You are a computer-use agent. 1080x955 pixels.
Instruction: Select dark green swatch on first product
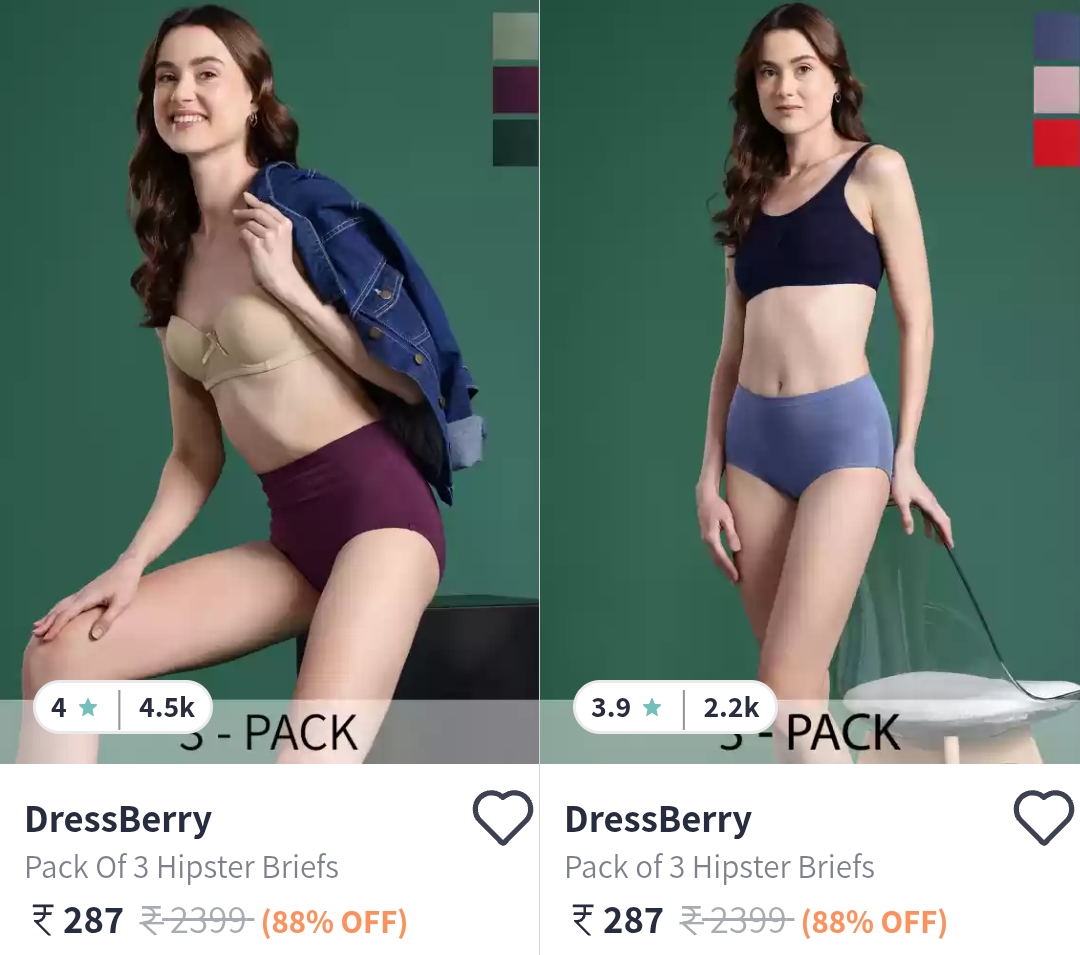coord(515,143)
